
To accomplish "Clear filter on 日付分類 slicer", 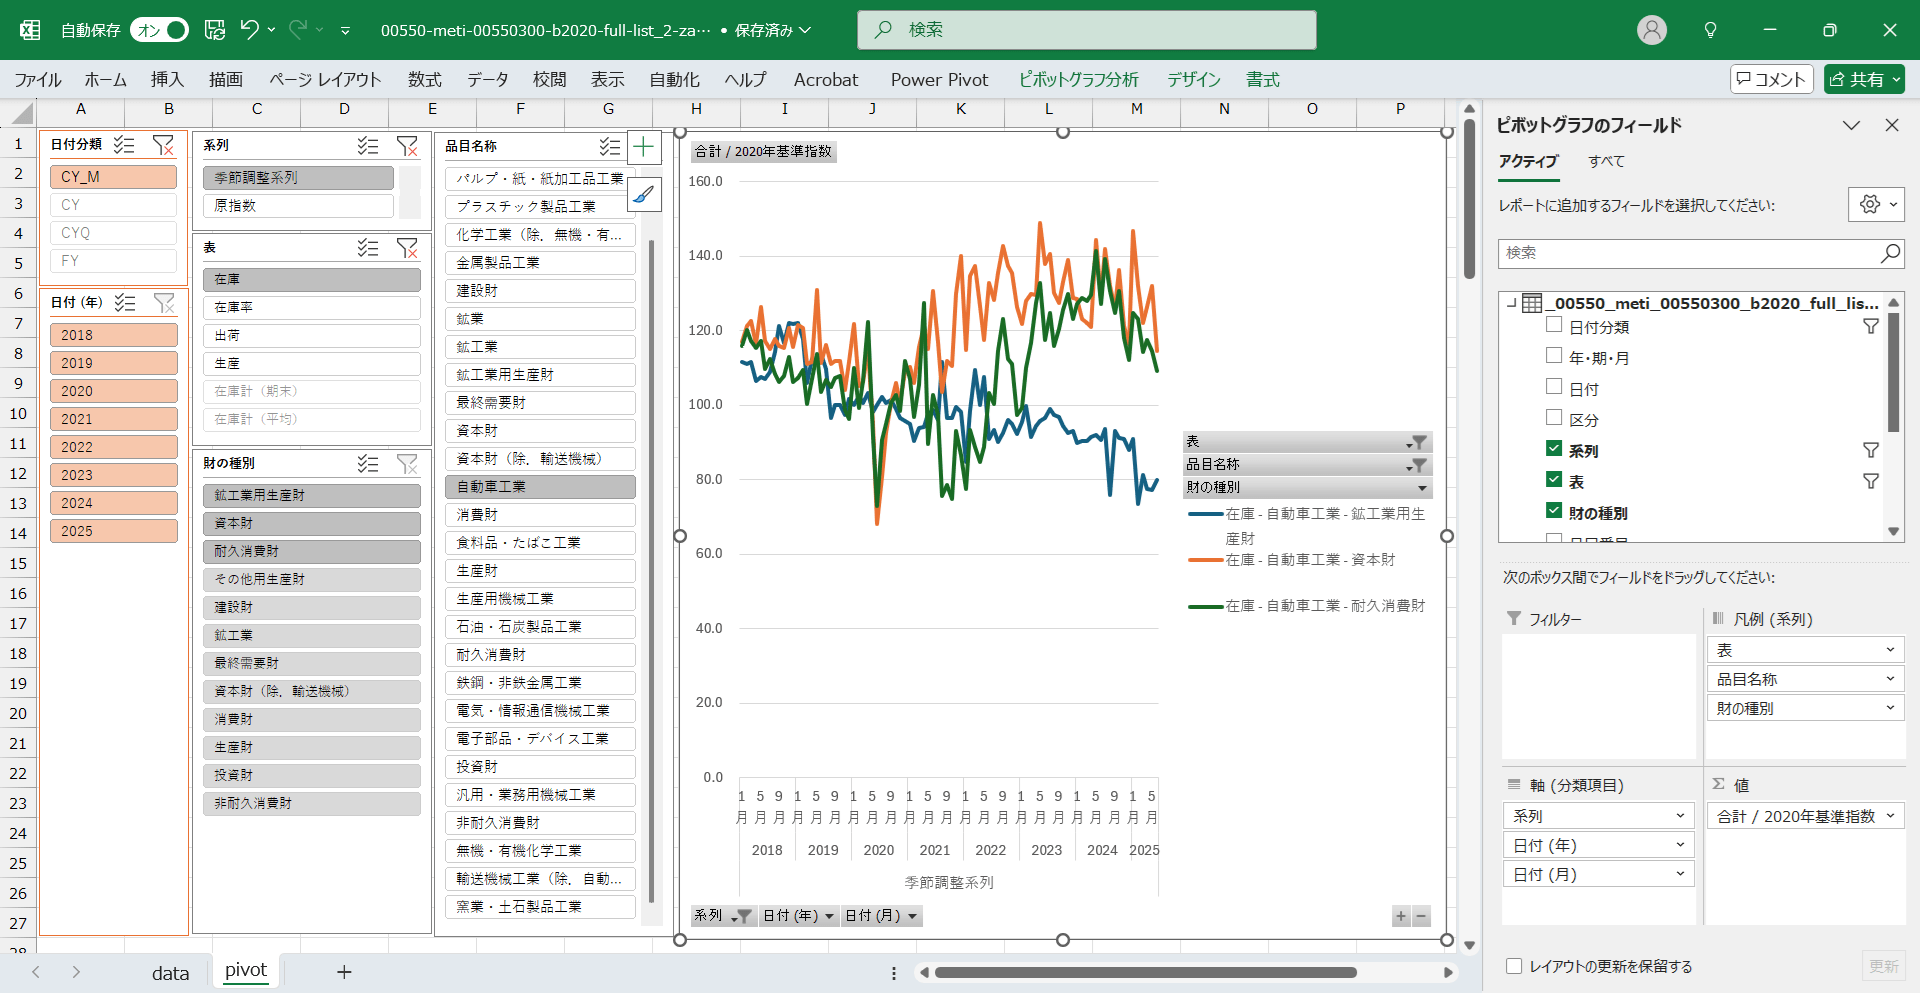I will tap(163, 145).
